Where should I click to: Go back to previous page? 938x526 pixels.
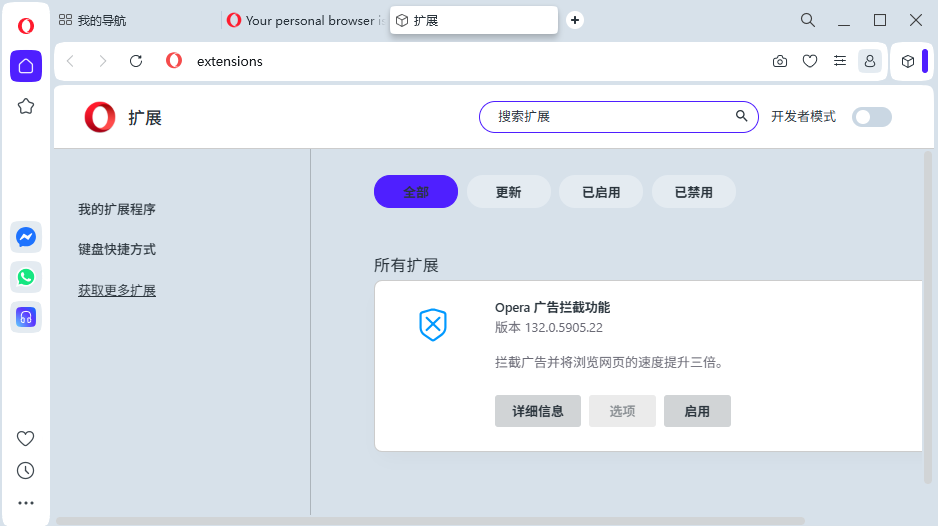[71, 61]
